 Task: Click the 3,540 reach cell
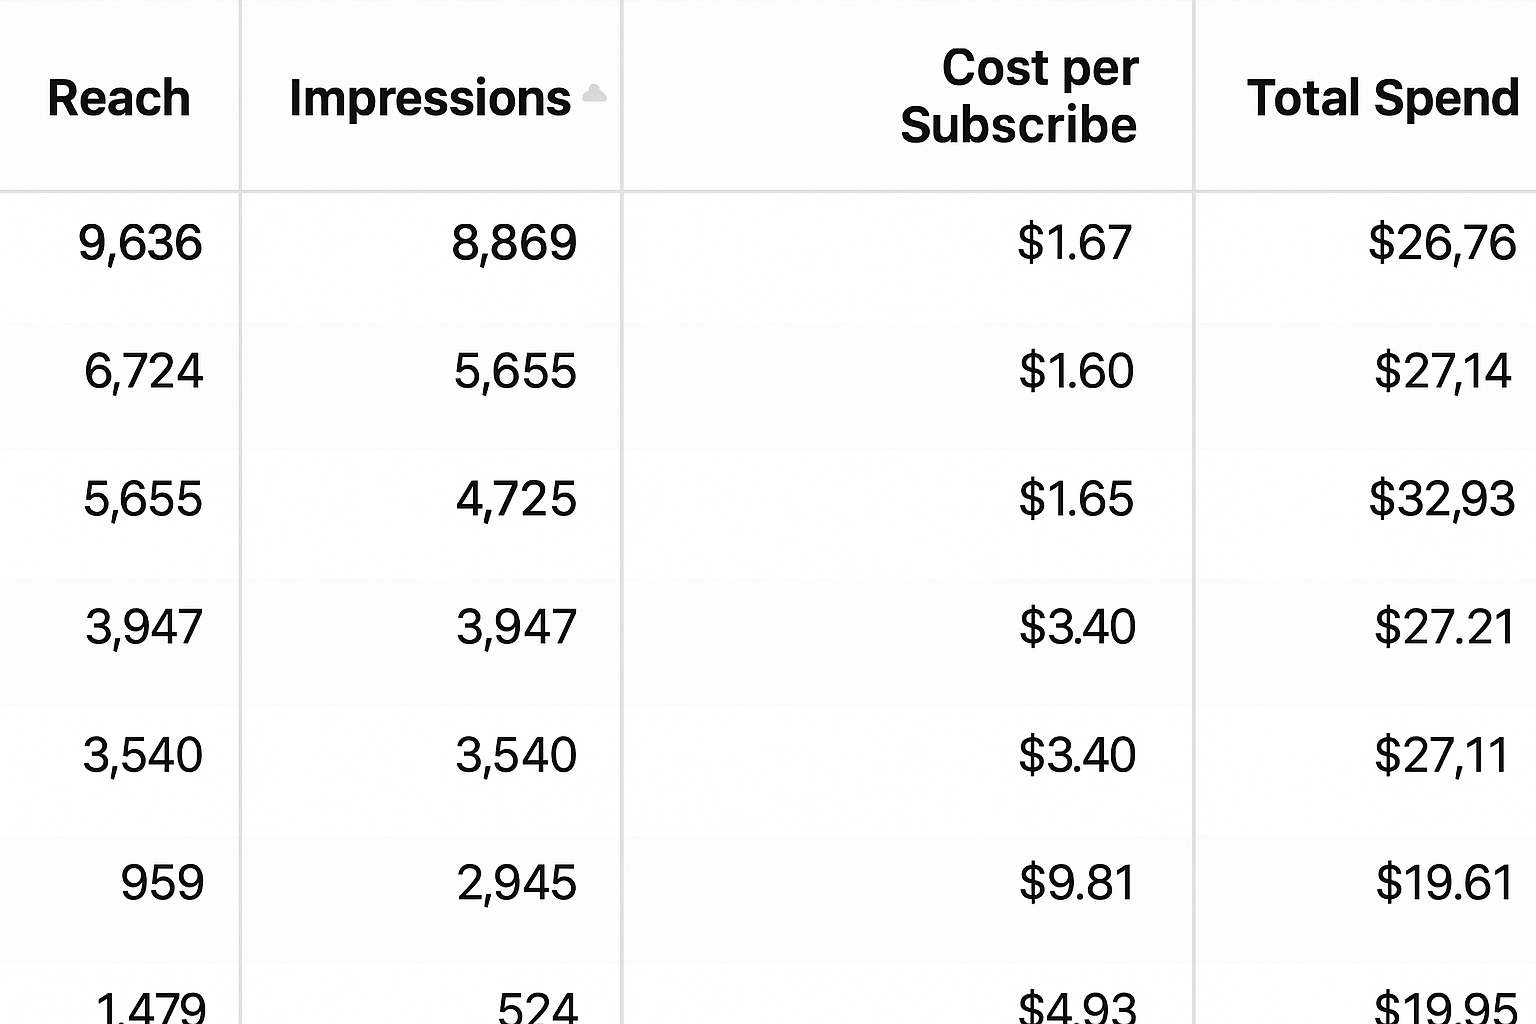[x=142, y=755]
